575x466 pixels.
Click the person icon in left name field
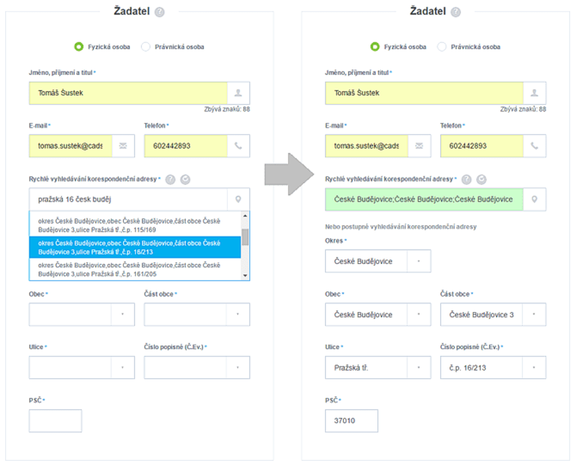pos(238,93)
